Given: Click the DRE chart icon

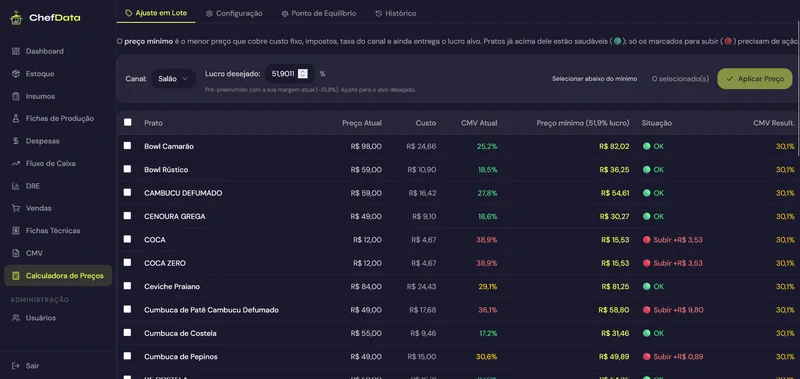Looking at the screenshot, I should point(16,186).
